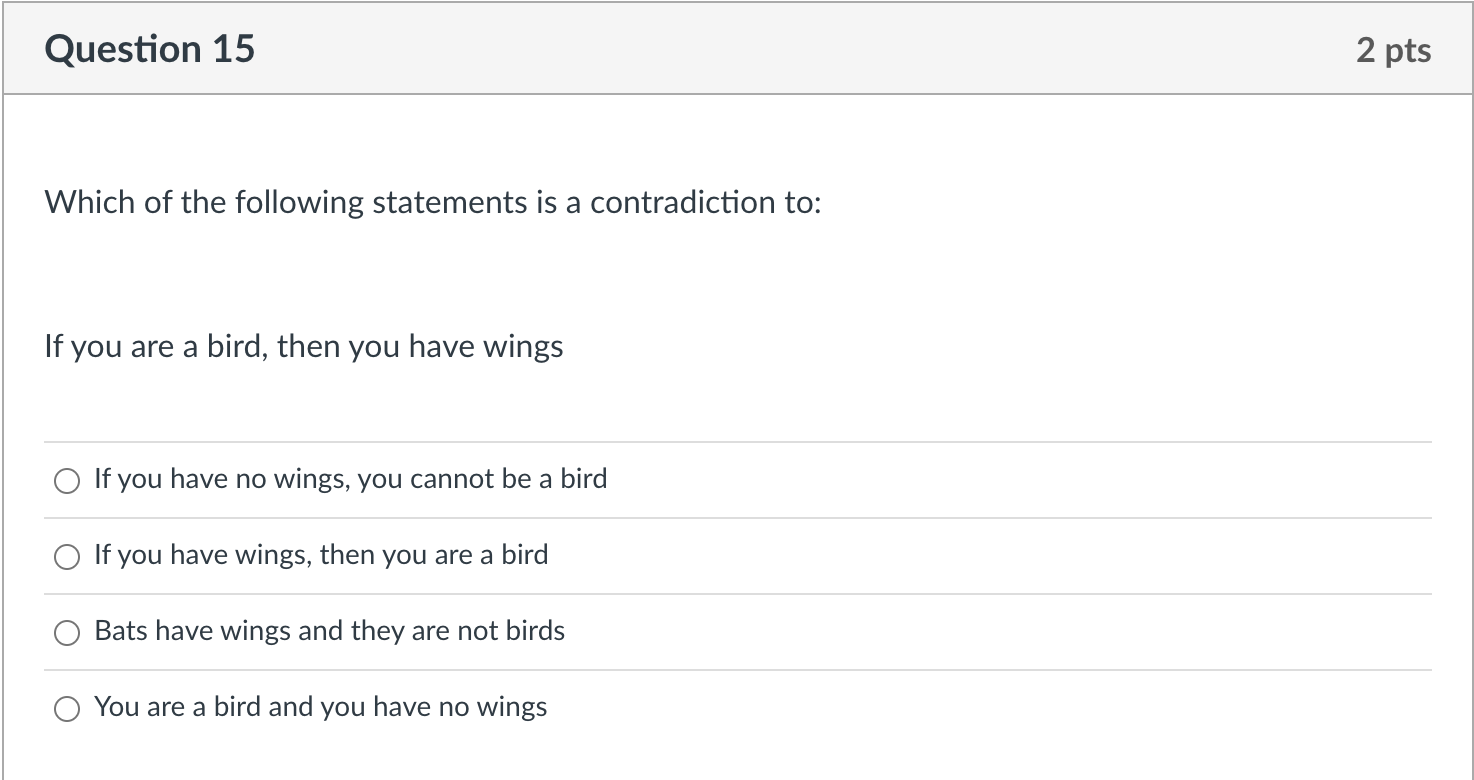Click the prompt 'Which of the following statements'
Image resolution: width=1474 pixels, height=780 pixels.
(x=300, y=203)
